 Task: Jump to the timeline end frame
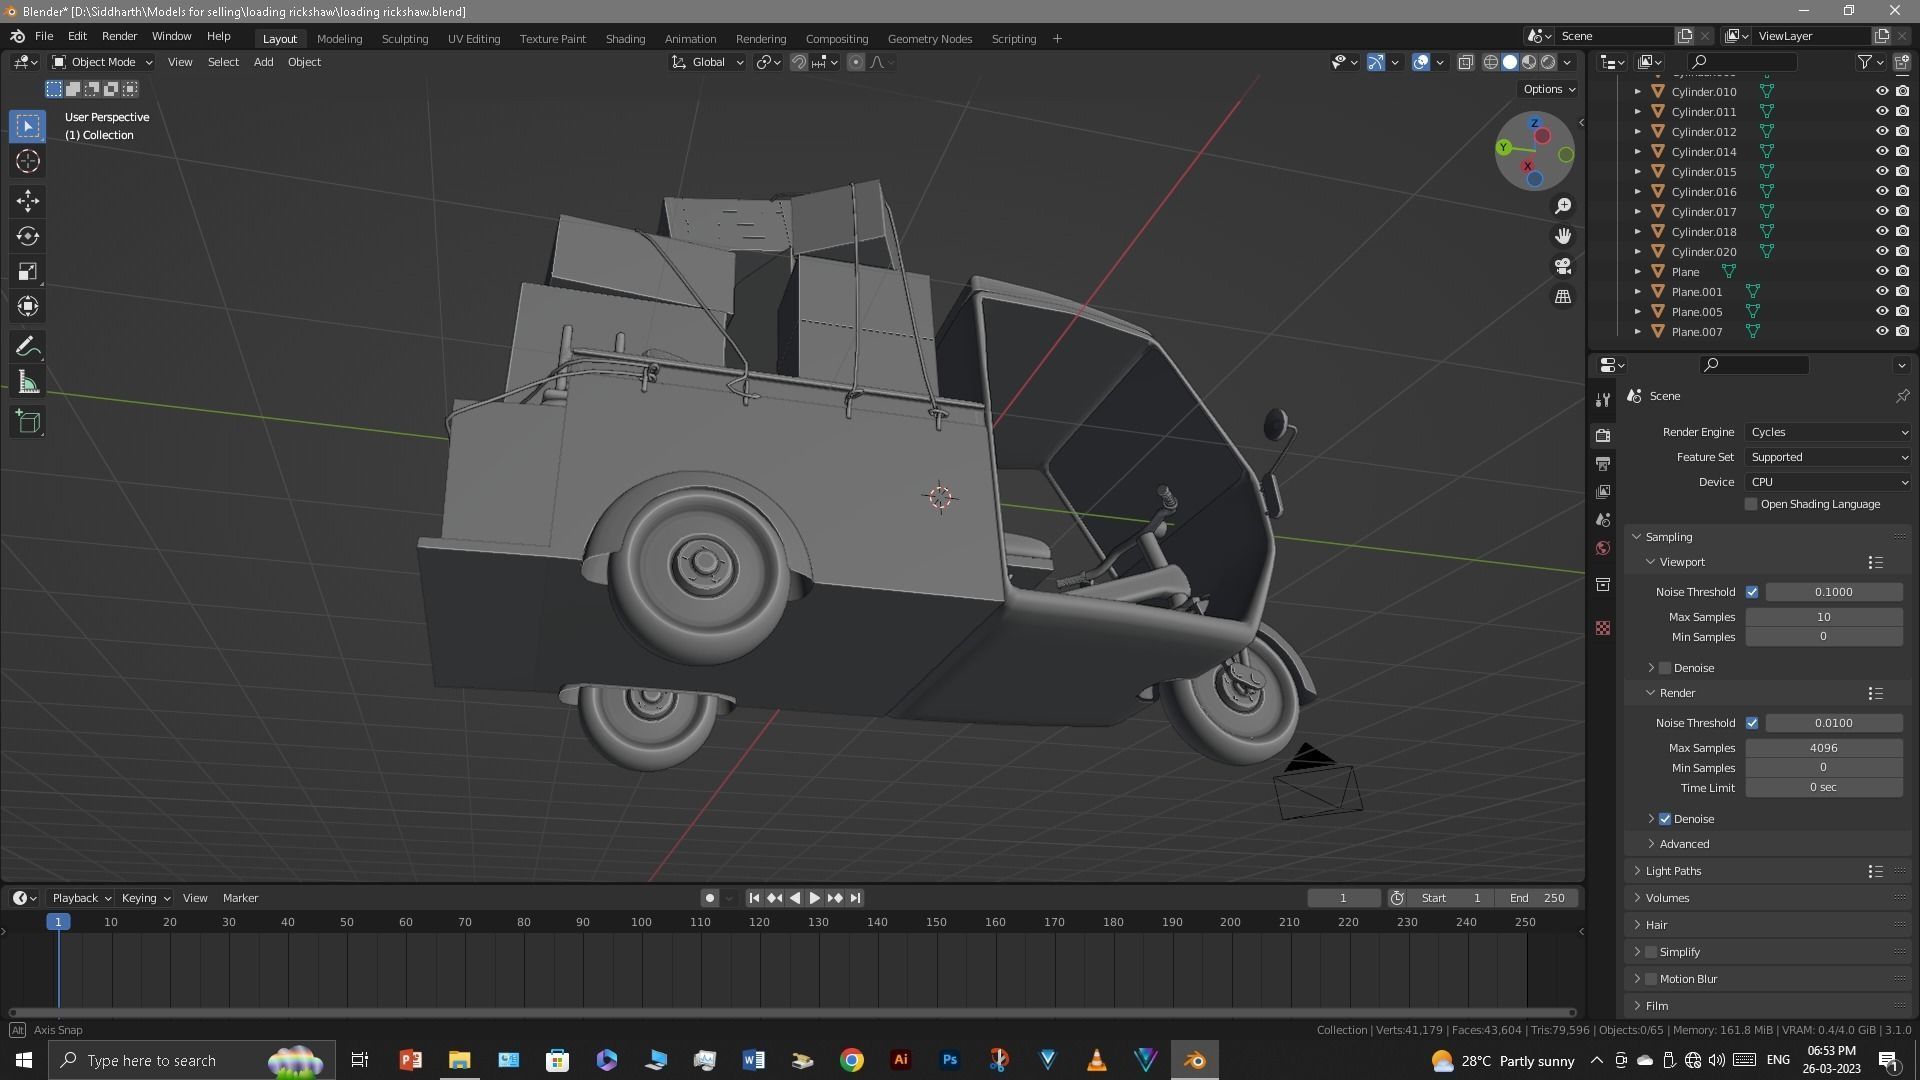pyautogui.click(x=855, y=898)
